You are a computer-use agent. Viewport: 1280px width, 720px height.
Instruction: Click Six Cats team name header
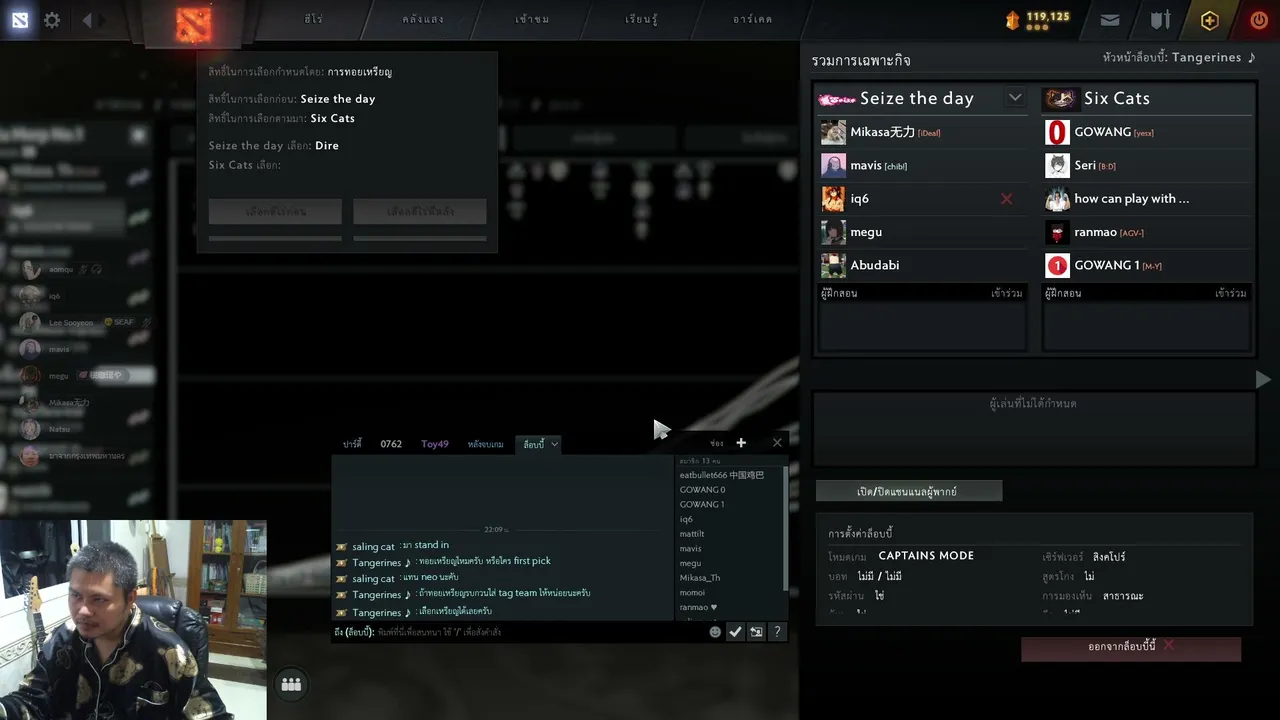click(x=1117, y=98)
